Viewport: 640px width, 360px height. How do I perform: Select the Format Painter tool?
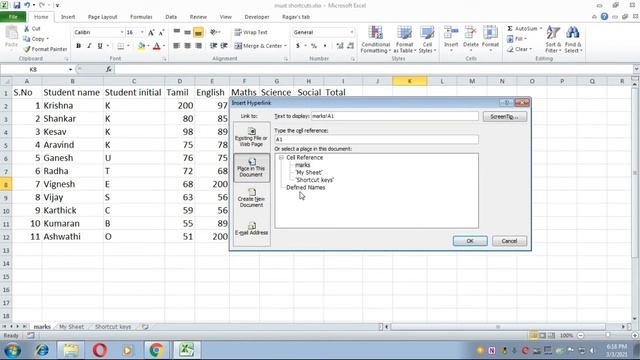pyautogui.click(x=45, y=49)
